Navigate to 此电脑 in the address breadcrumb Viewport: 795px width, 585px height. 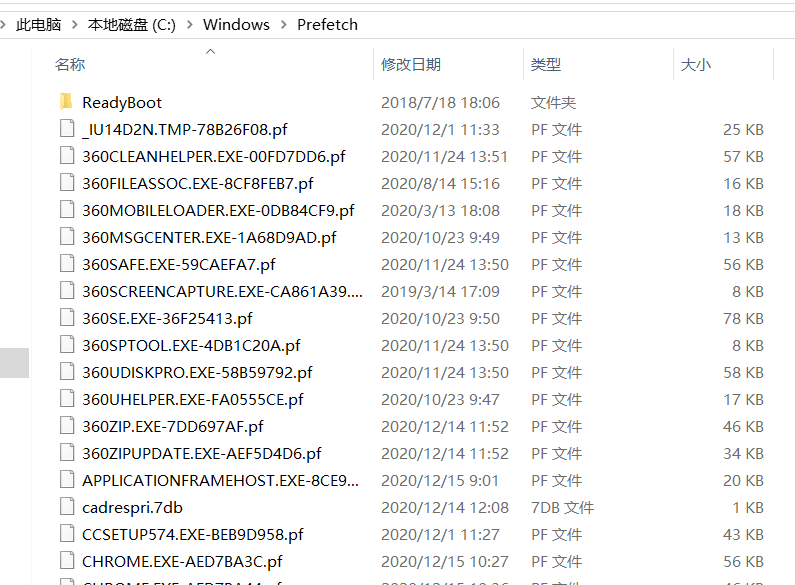coord(39,24)
